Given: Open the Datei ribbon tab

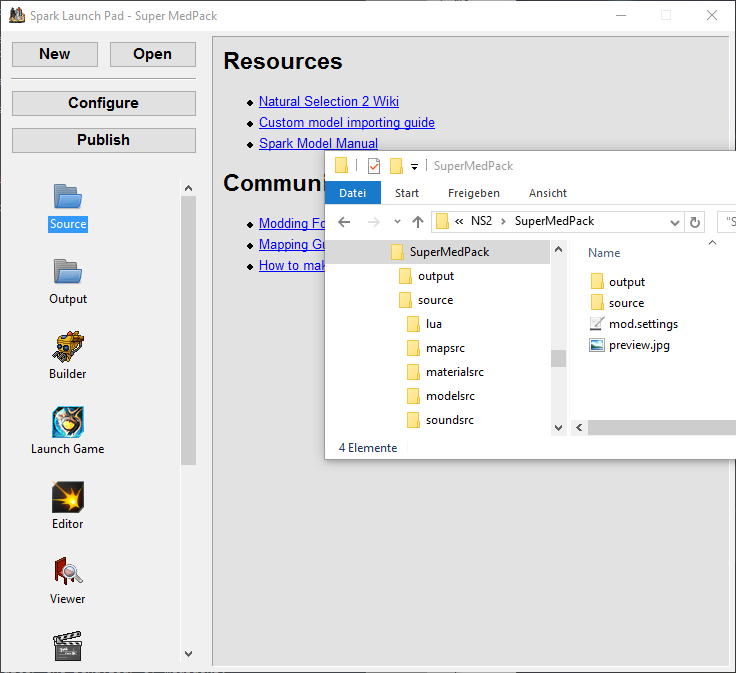Looking at the screenshot, I should point(353,193).
